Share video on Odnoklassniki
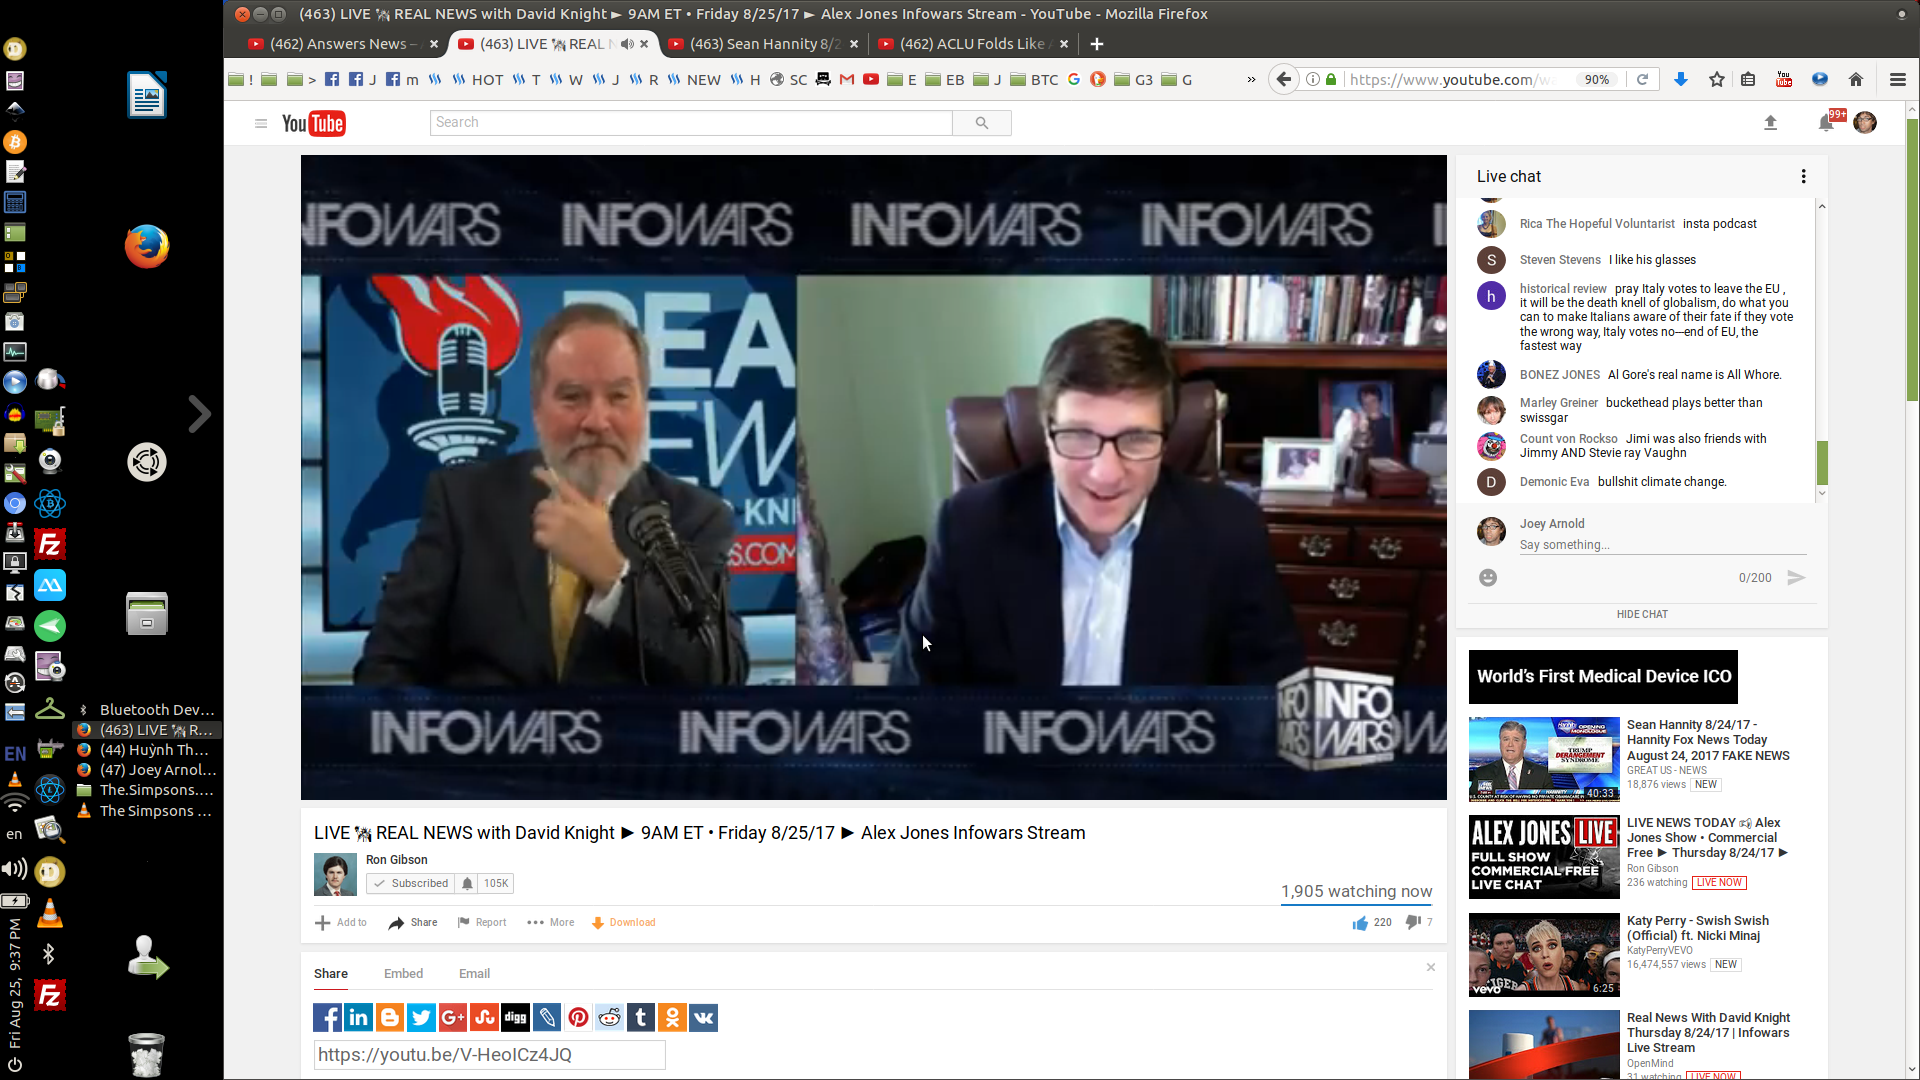The height and width of the screenshot is (1080, 1920). point(672,1017)
